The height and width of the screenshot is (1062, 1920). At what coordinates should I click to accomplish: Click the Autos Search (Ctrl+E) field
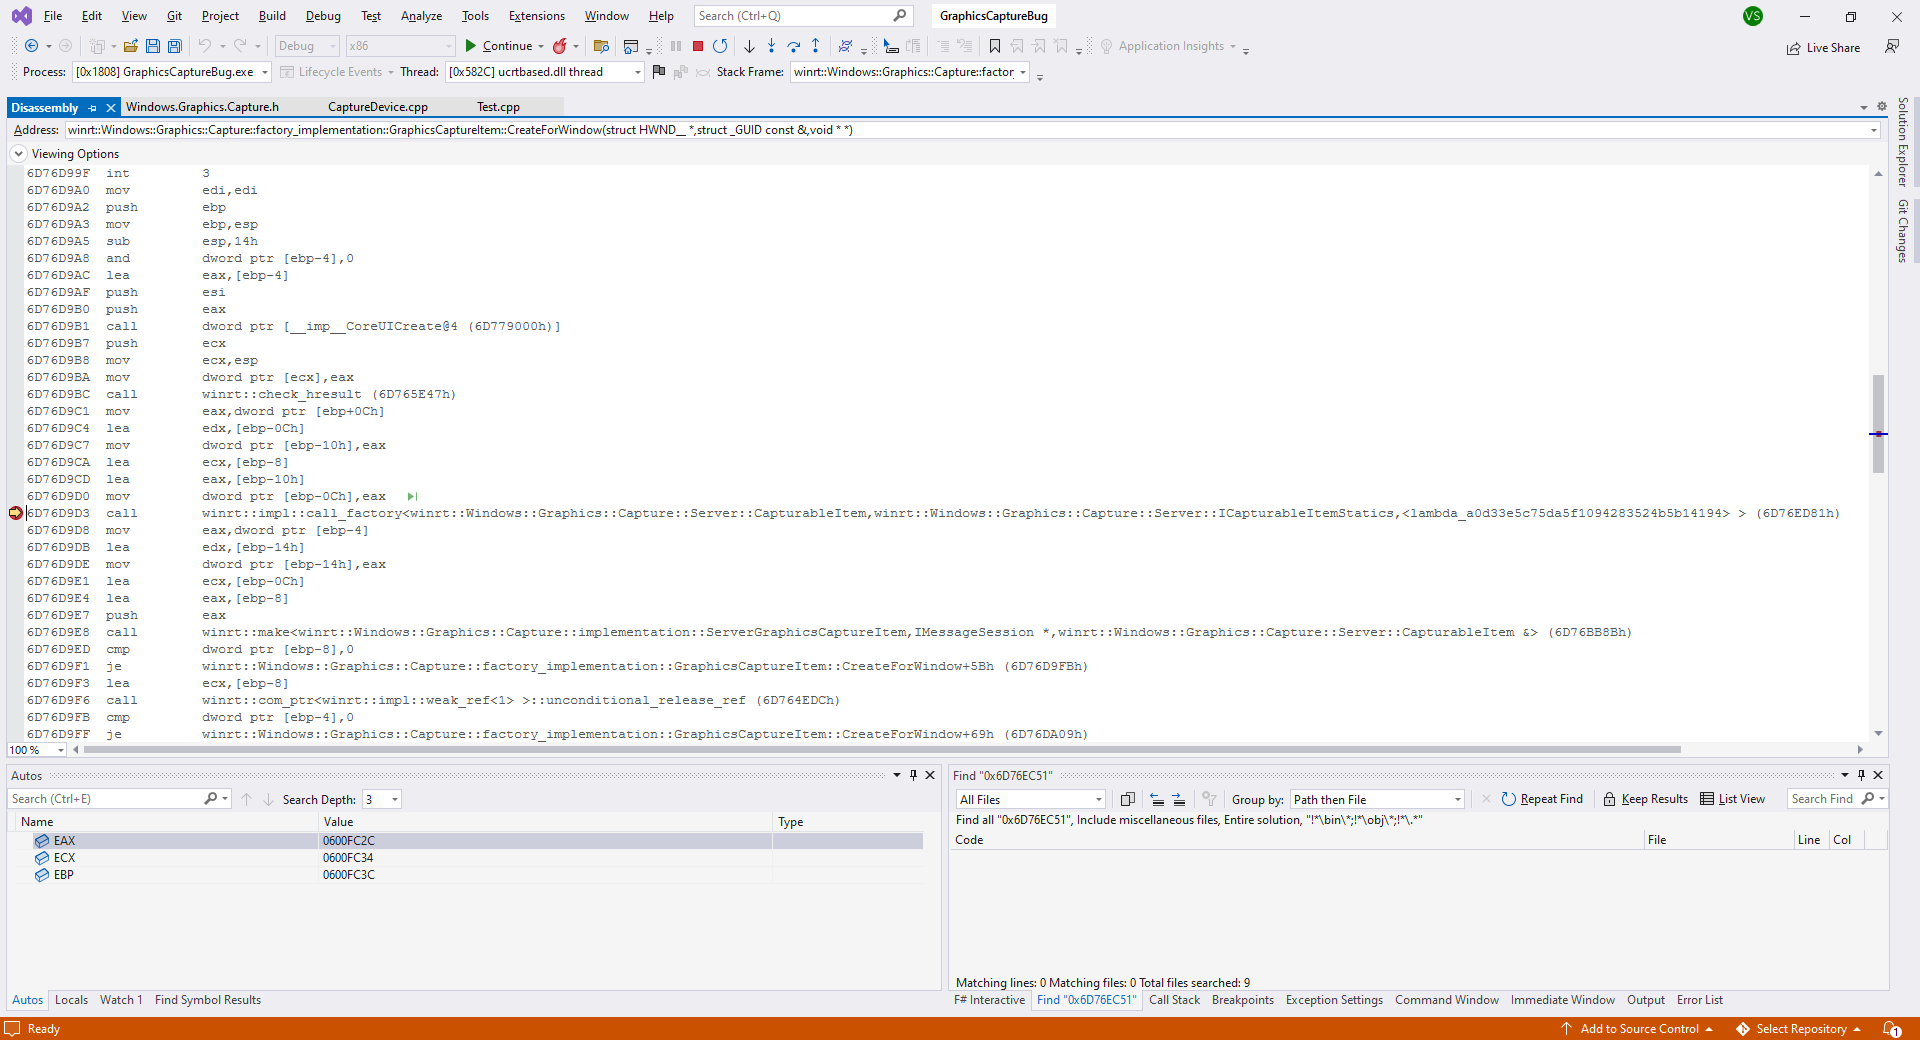click(x=119, y=799)
